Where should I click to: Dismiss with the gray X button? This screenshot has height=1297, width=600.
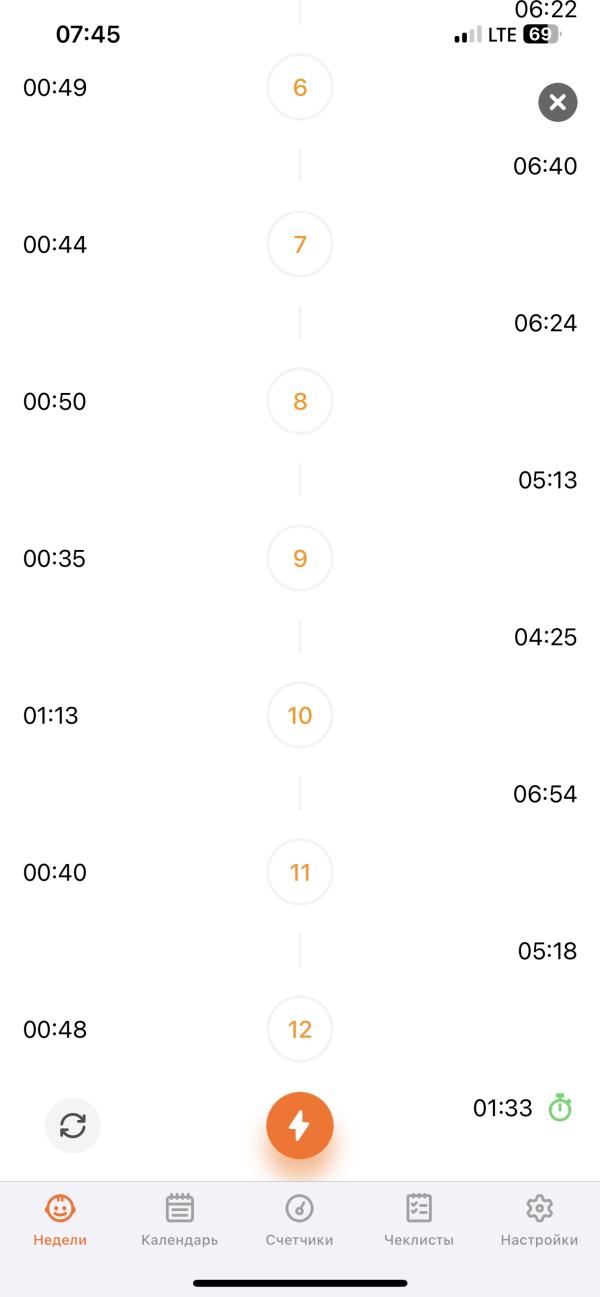(x=558, y=102)
